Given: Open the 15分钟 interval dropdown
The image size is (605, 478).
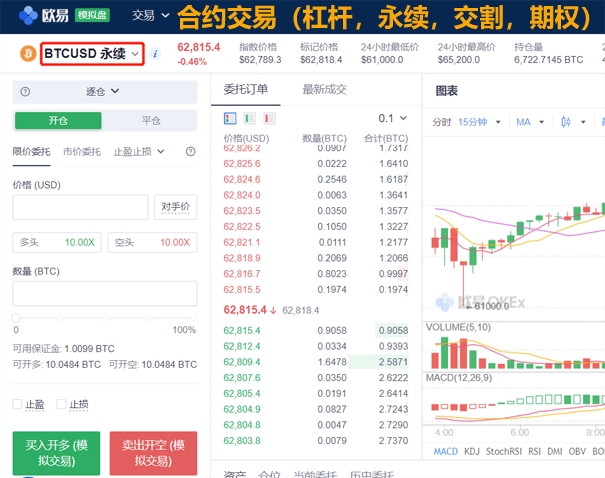Looking at the screenshot, I should coord(480,122).
